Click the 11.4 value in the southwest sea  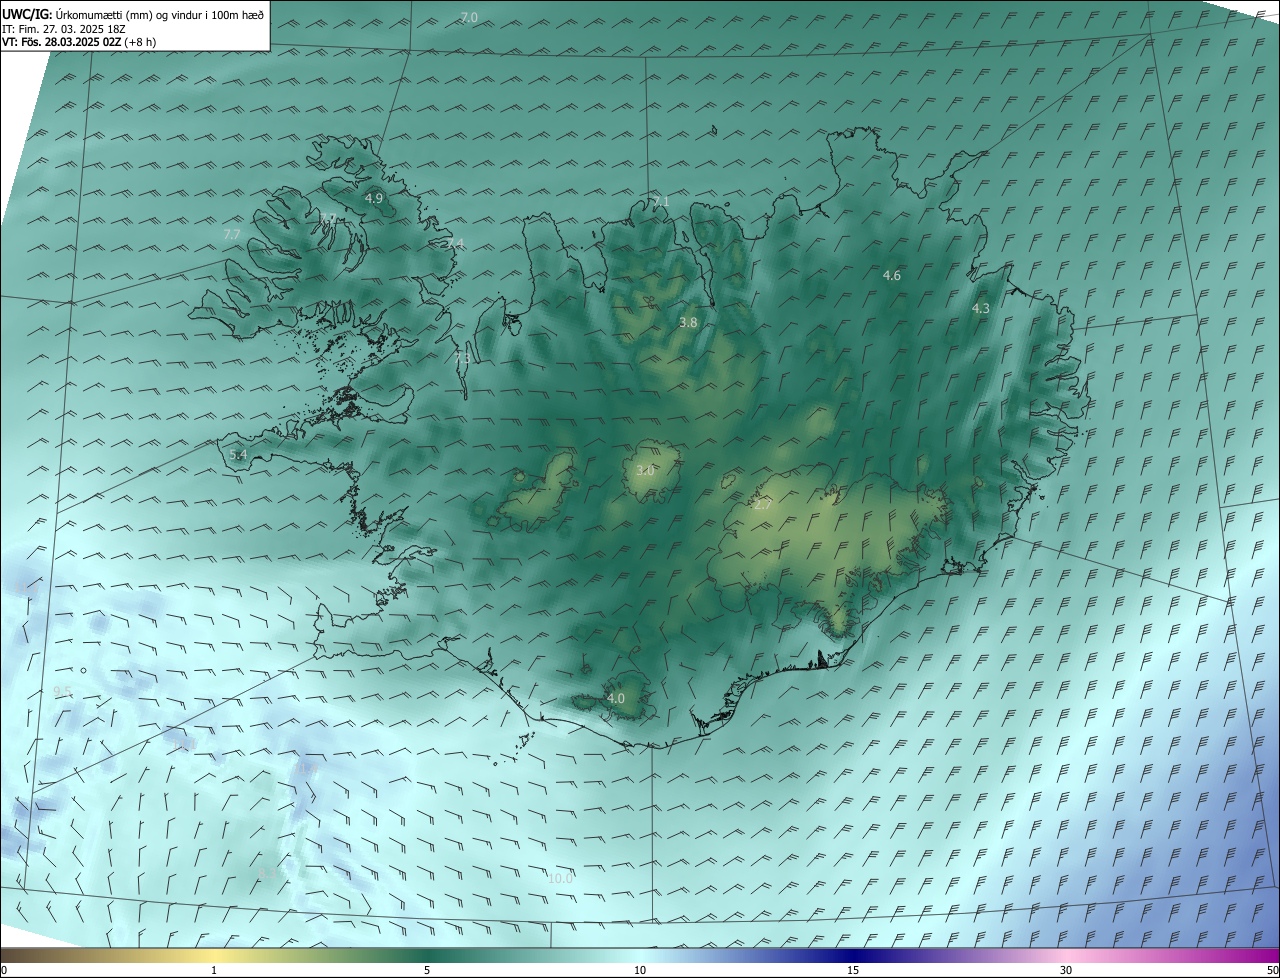(x=305, y=769)
